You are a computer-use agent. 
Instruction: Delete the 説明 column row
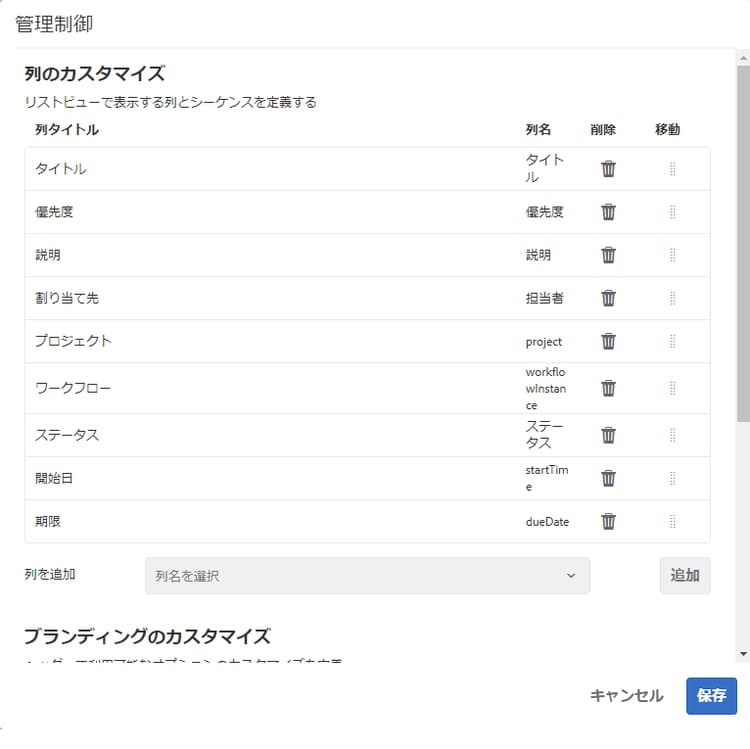(608, 255)
